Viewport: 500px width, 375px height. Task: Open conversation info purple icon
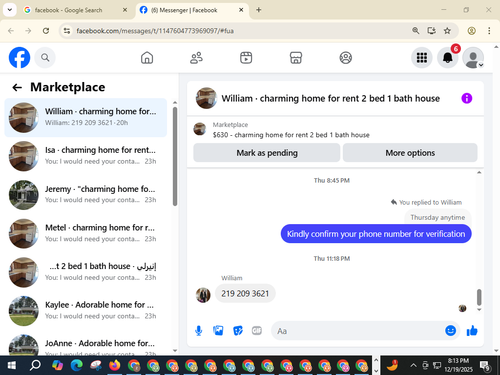(x=467, y=98)
